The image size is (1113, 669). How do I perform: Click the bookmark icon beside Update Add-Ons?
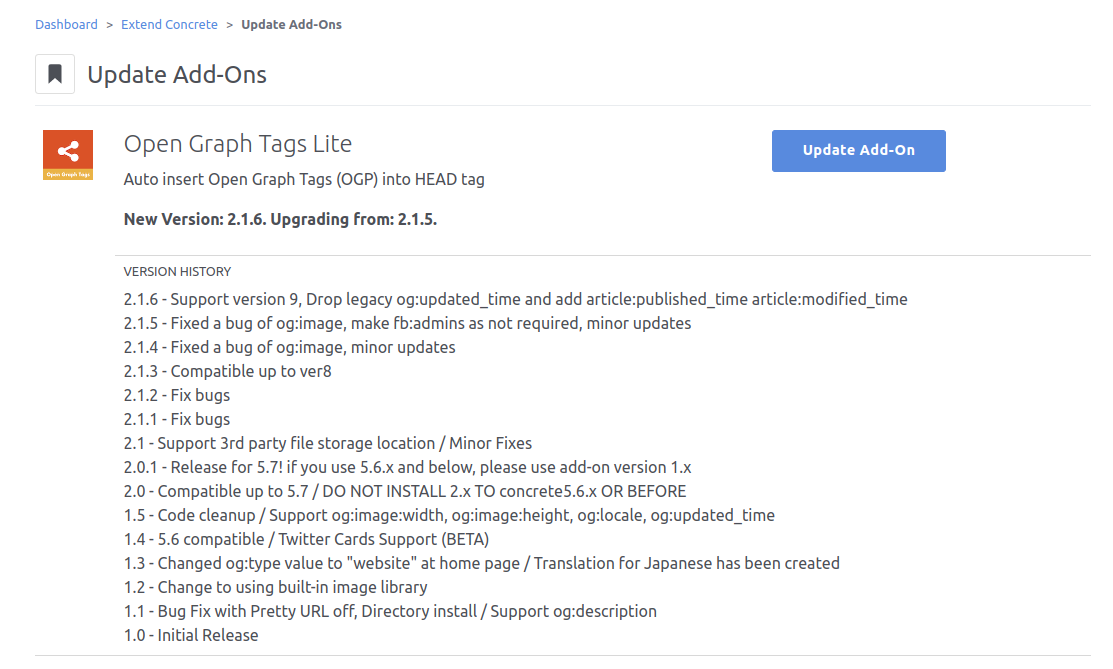(x=55, y=74)
